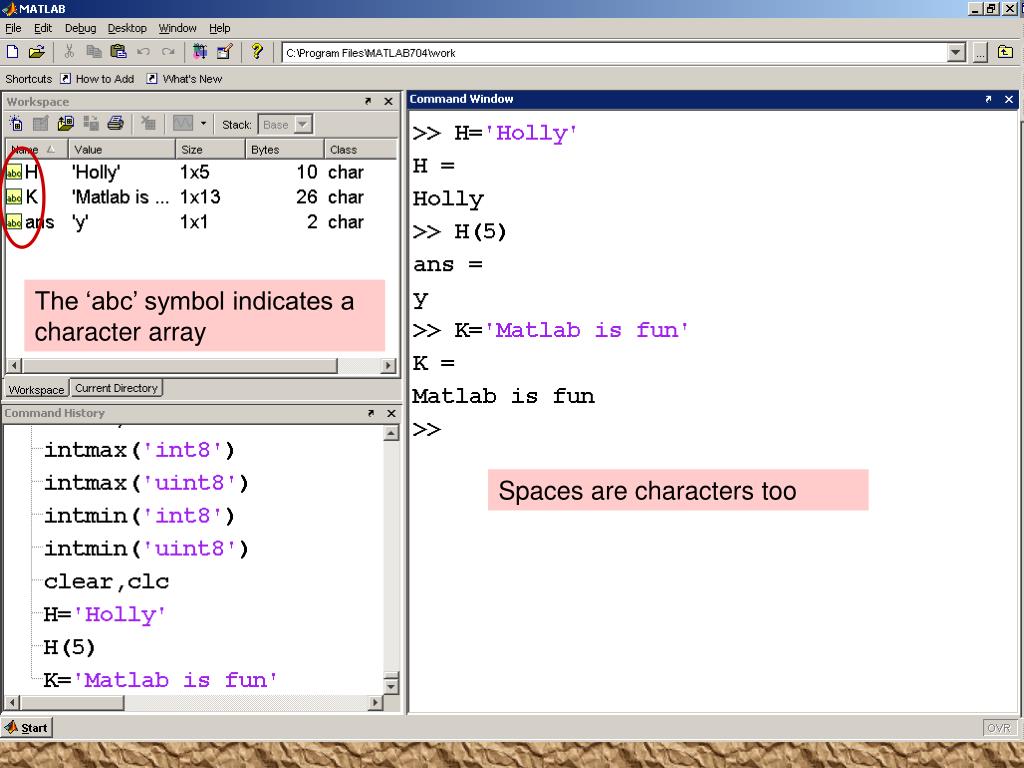Undock the Command History panel
This screenshot has width=1024, height=768.
click(371, 413)
